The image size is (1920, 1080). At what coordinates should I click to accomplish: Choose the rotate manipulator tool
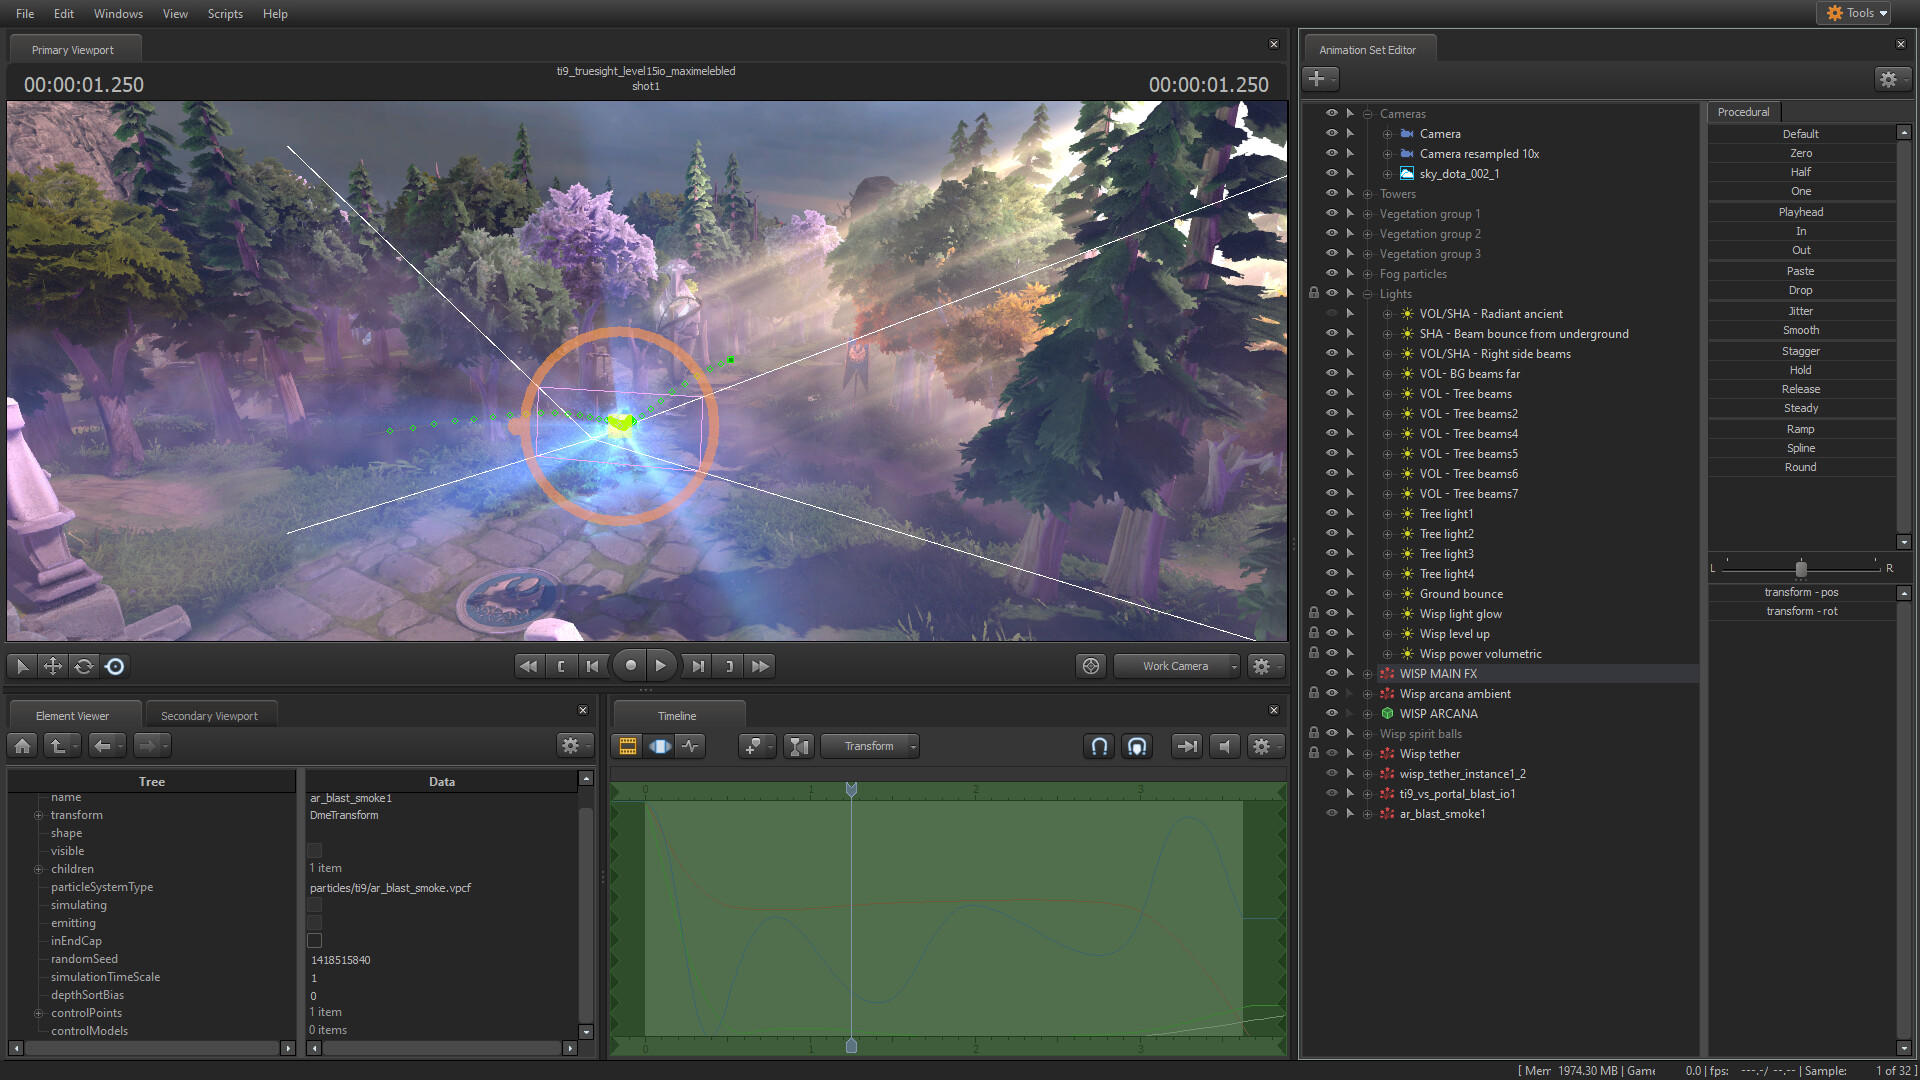click(x=84, y=666)
